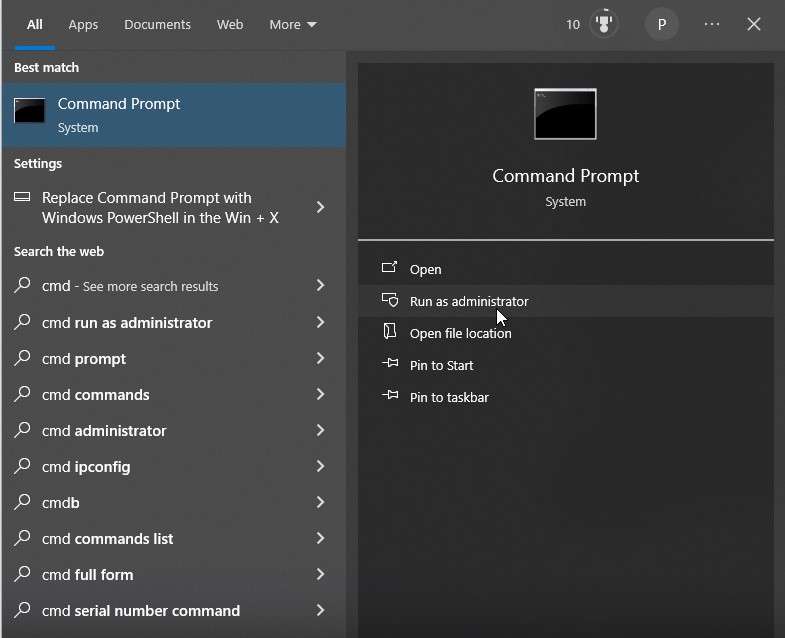
Task: Click the large Command Prompt preview thumbnail
Action: pos(565,114)
